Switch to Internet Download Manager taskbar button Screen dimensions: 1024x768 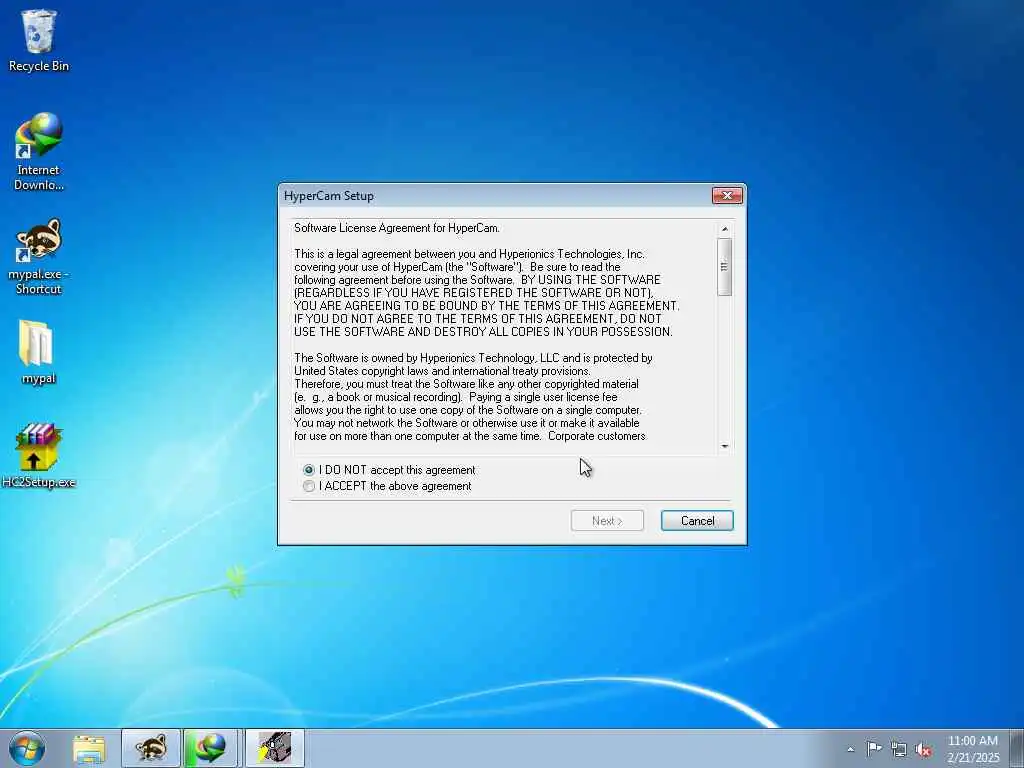[211, 748]
